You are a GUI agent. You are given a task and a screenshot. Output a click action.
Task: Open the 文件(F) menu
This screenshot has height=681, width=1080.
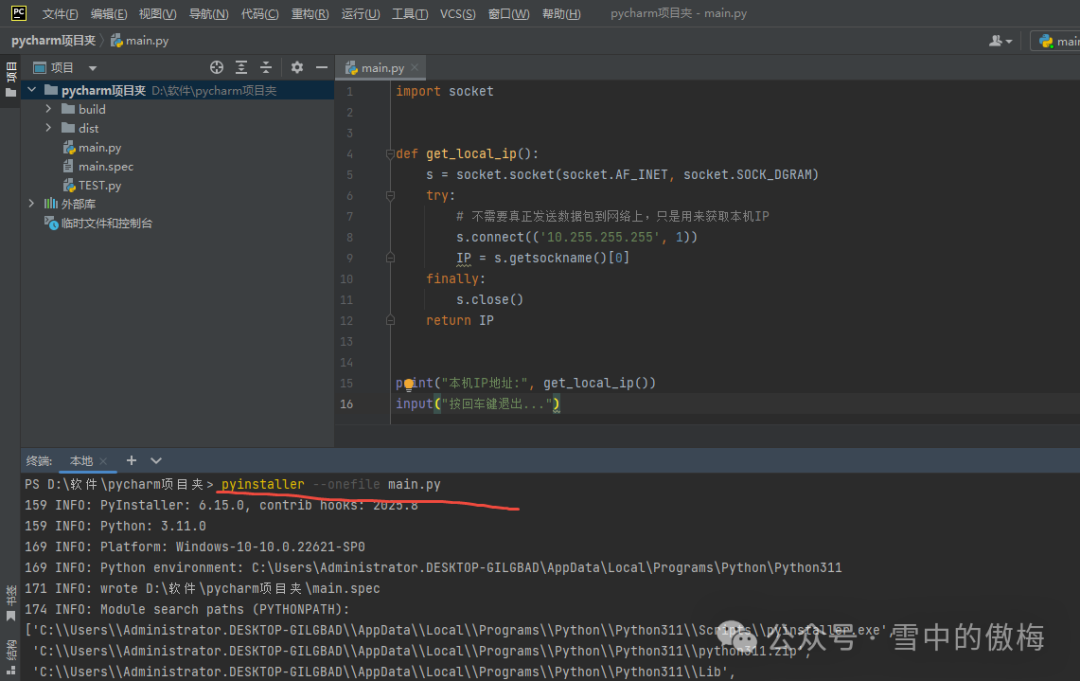[60, 14]
